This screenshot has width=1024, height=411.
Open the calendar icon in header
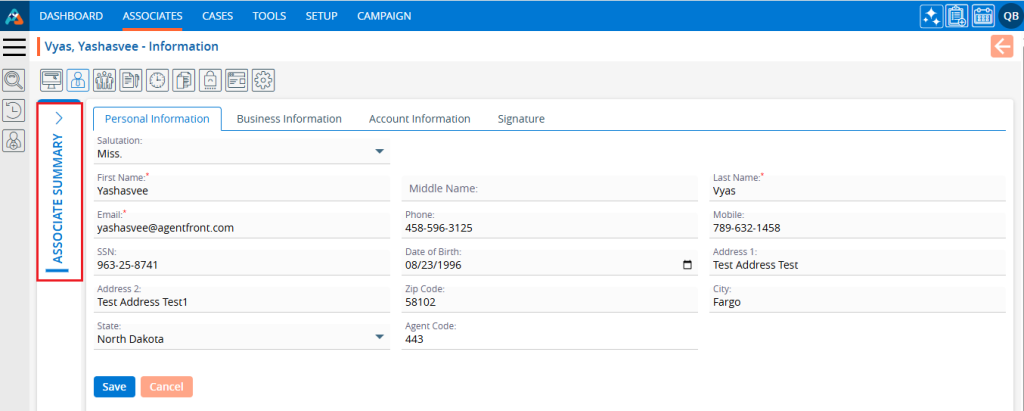tap(983, 16)
